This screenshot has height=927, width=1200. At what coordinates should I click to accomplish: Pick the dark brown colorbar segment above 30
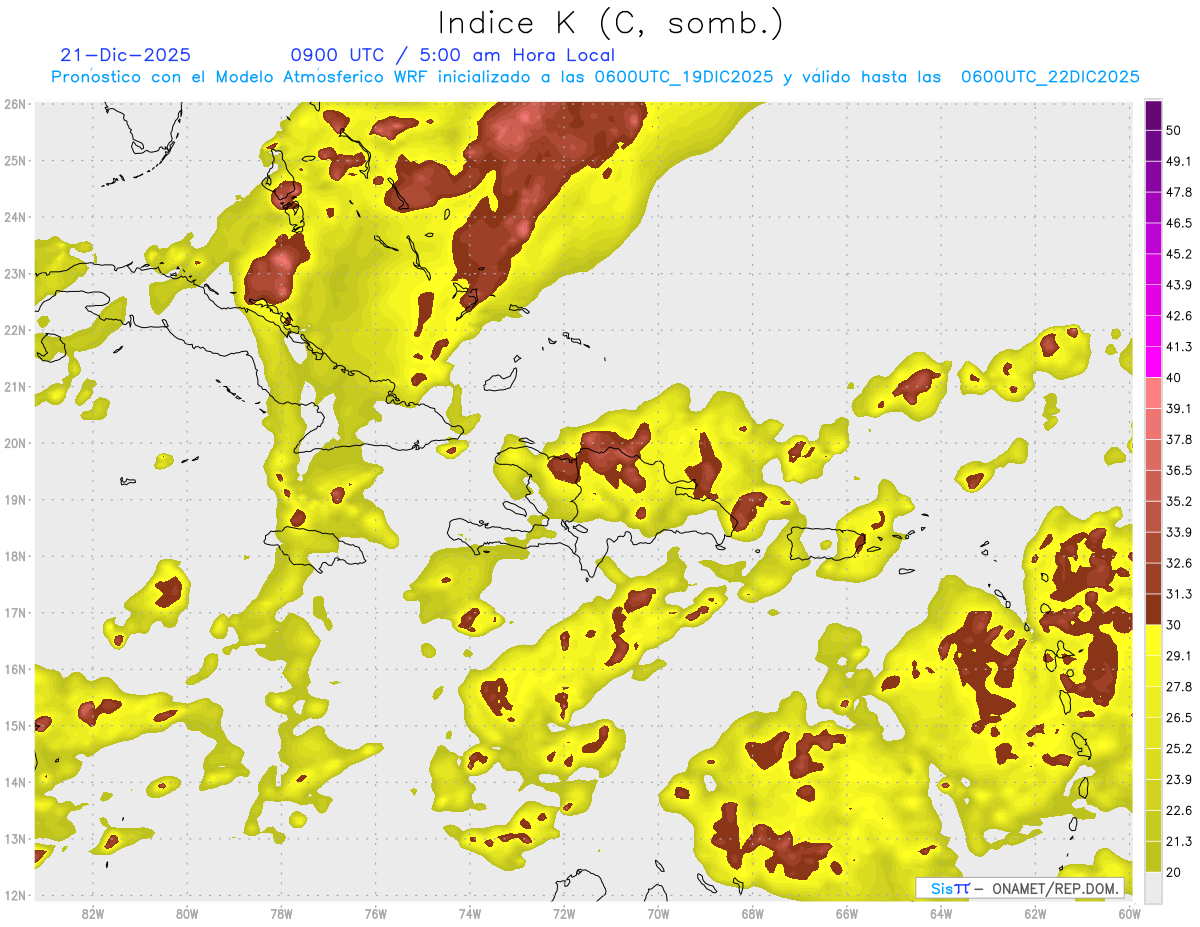tap(1153, 609)
